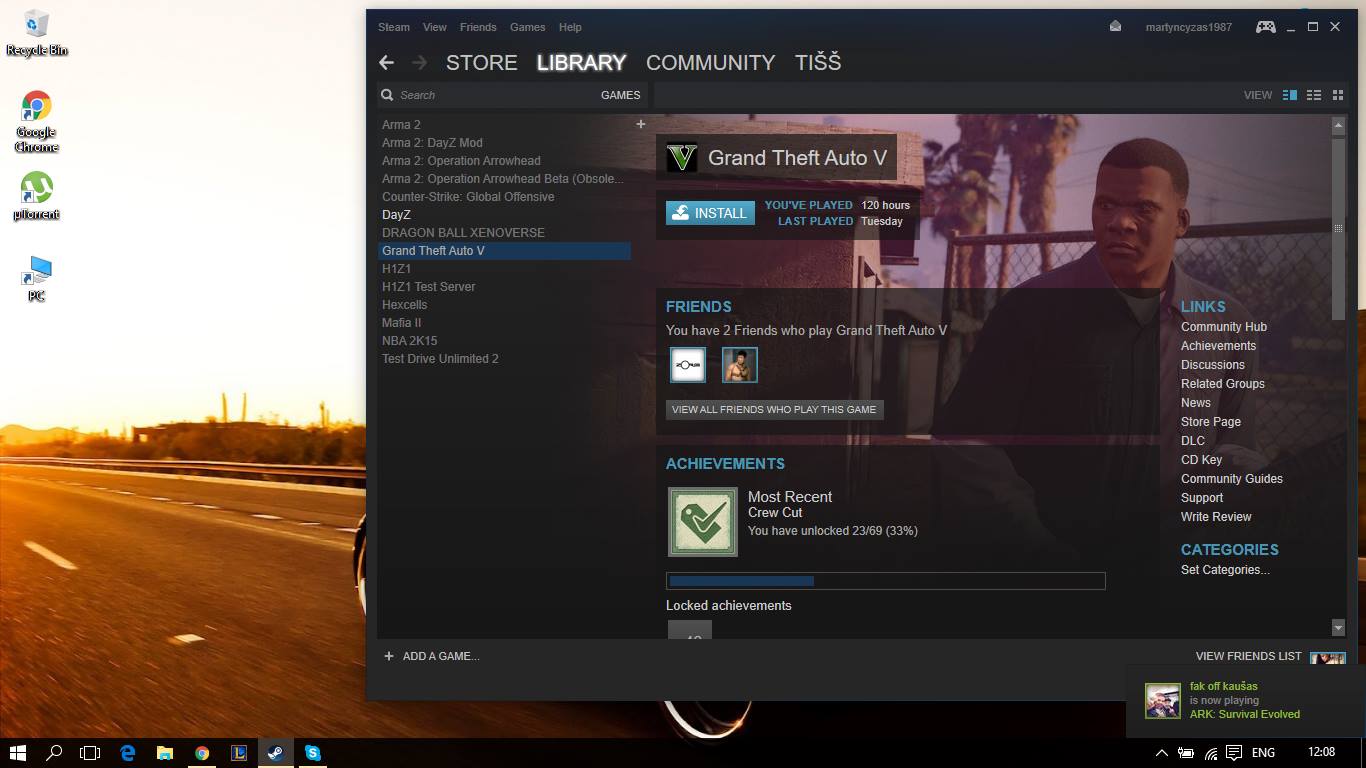Viewport: 1366px width, 768px height.
Task: Click VIEW FRIENDS LIST
Action: point(1249,657)
